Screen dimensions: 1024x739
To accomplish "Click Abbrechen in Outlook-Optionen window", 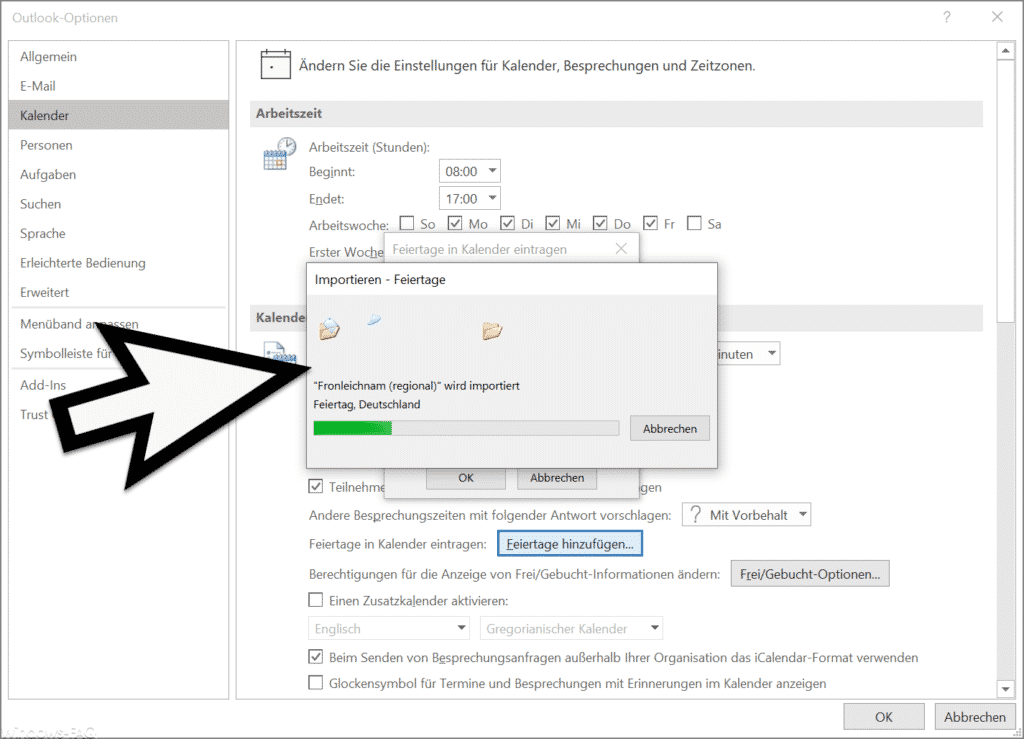I will (x=974, y=717).
